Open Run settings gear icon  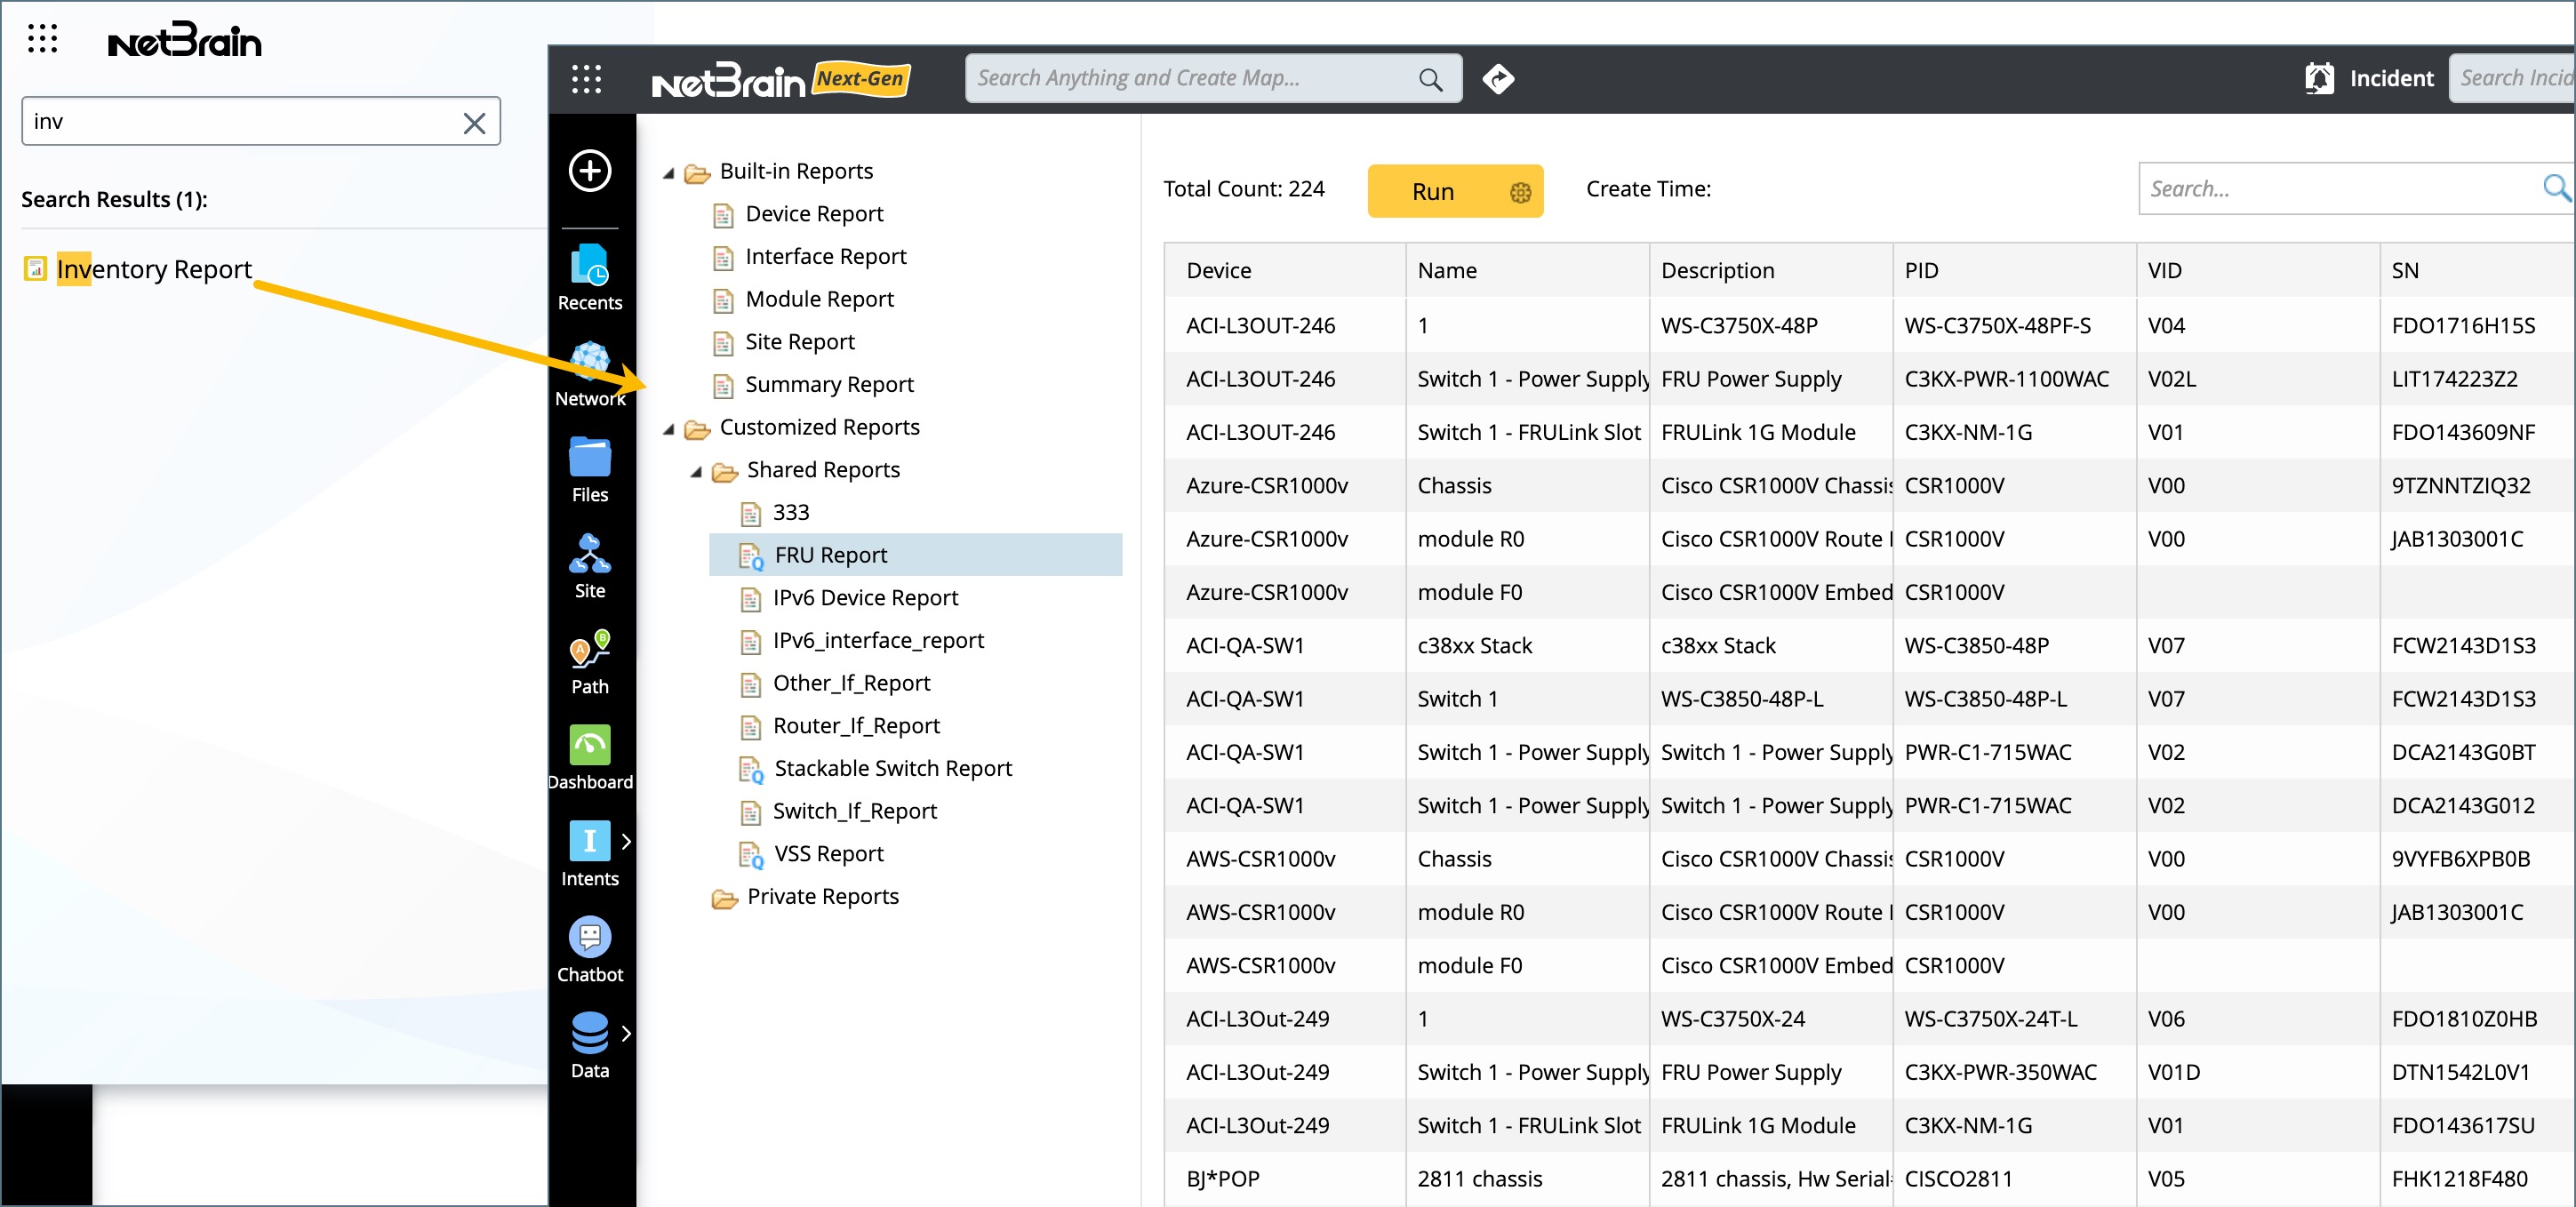[1520, 192]
